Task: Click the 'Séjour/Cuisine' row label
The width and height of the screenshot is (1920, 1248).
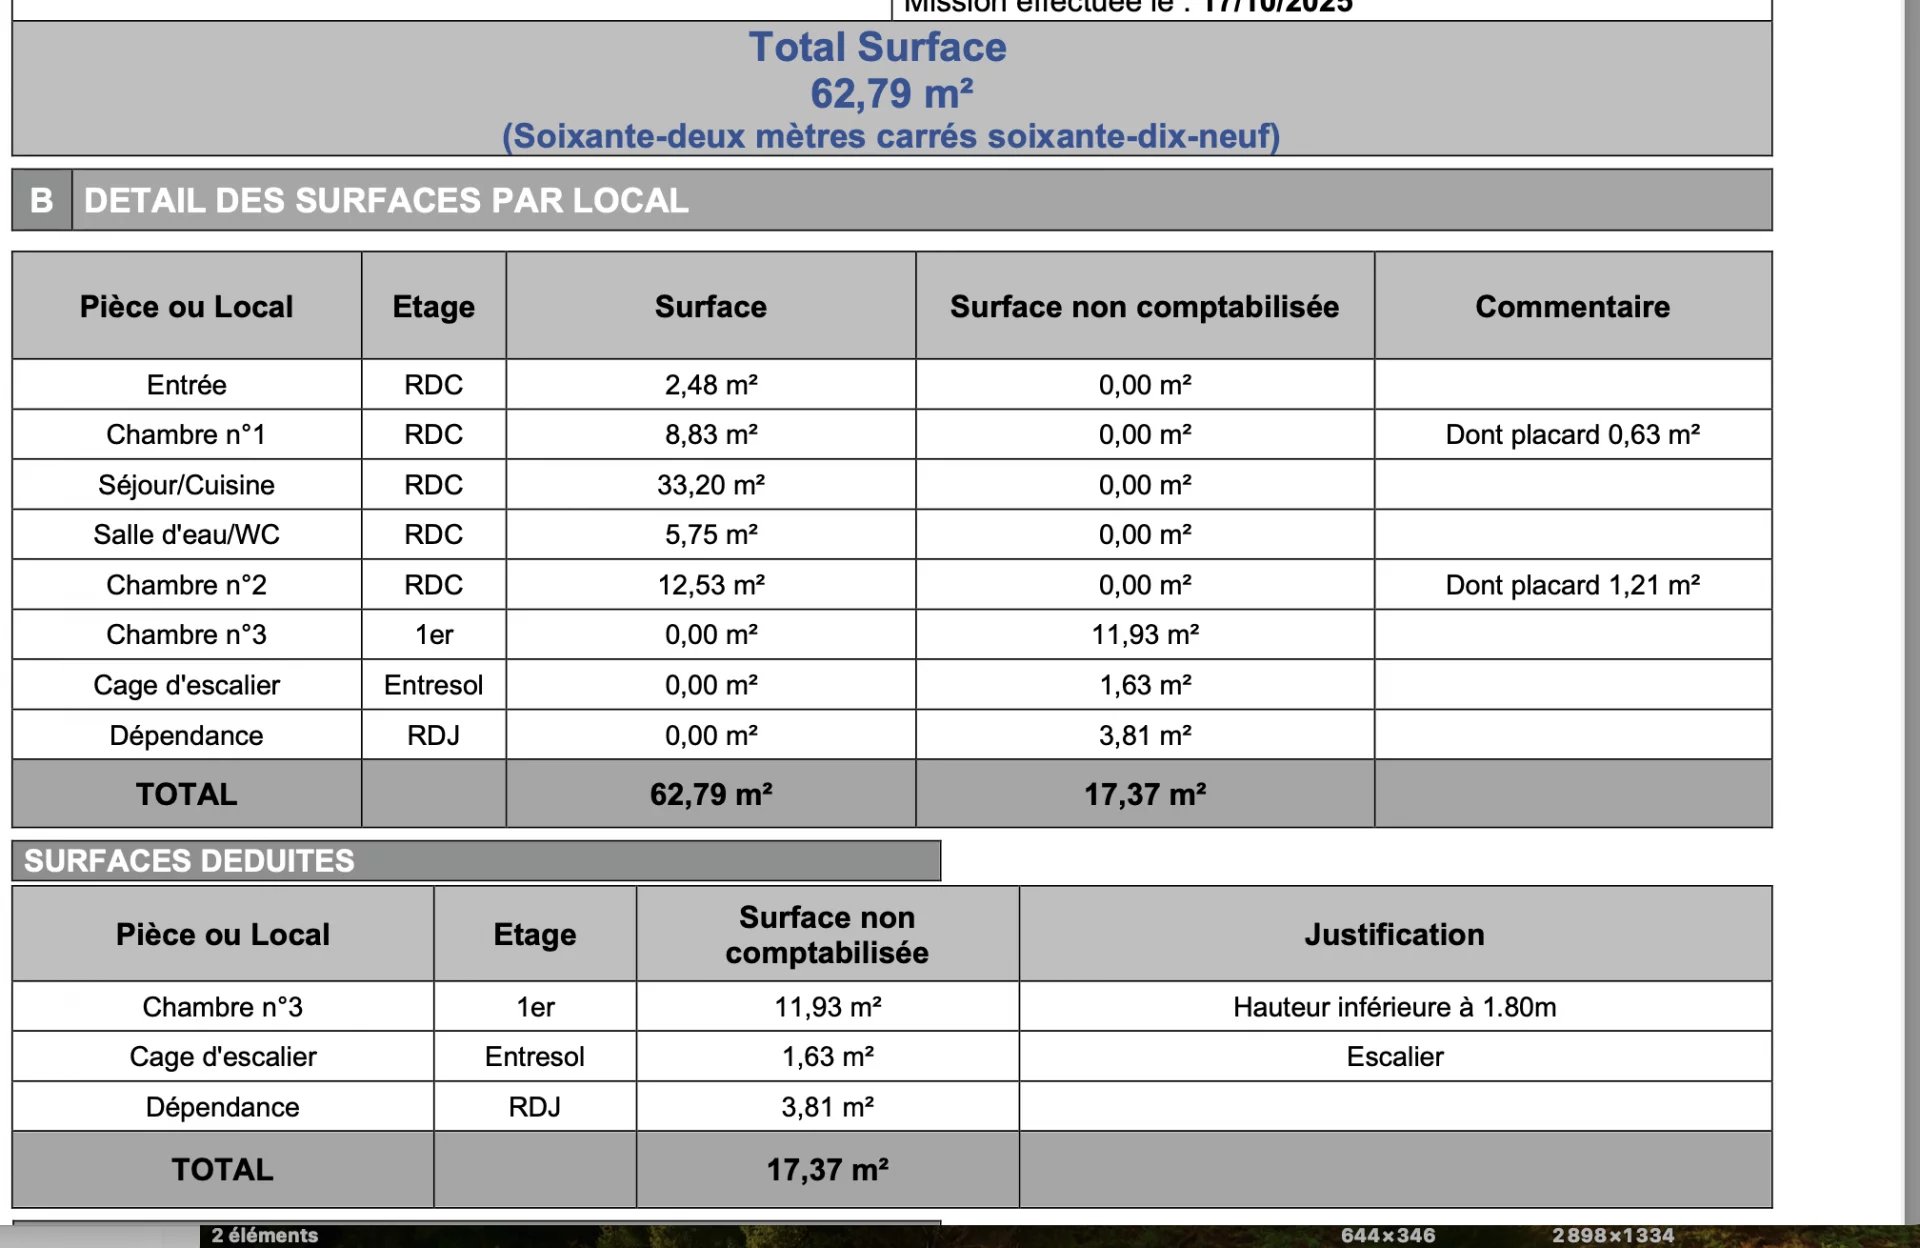Action: [186, 485]
